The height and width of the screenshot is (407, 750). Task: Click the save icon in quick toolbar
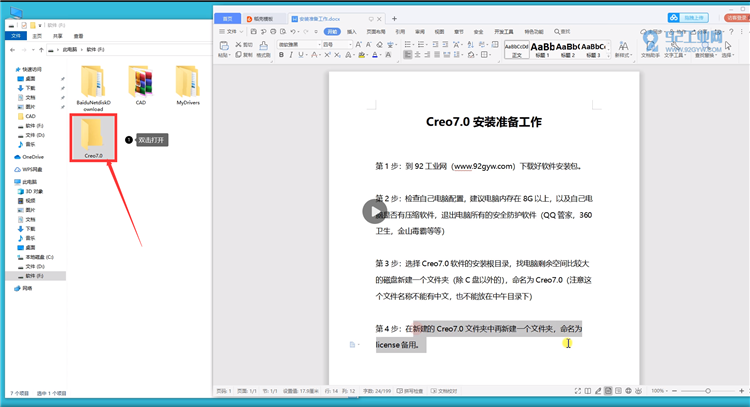(254, 32)
